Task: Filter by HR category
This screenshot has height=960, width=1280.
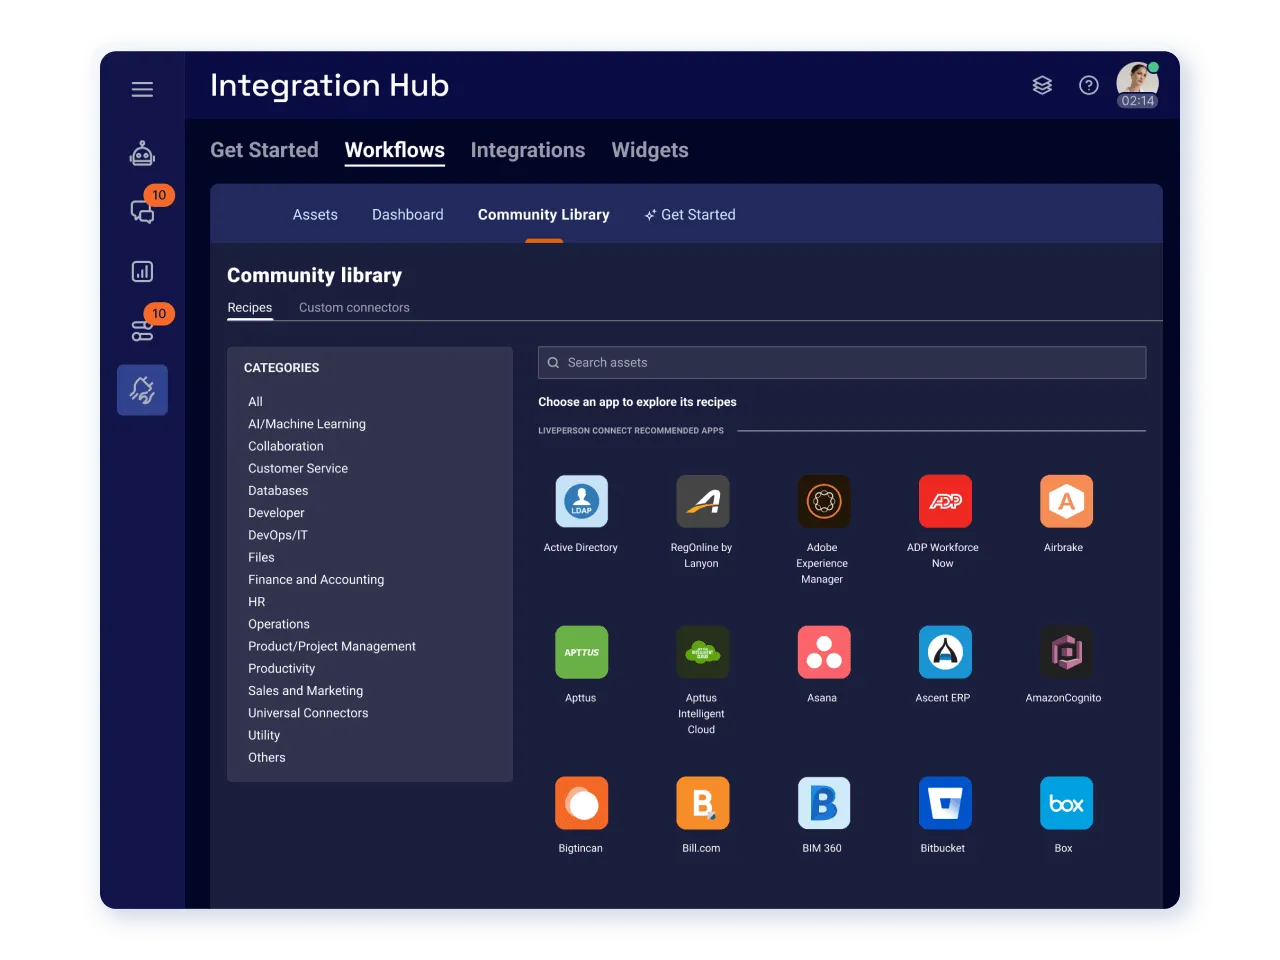Action: [x=257, y=602]
